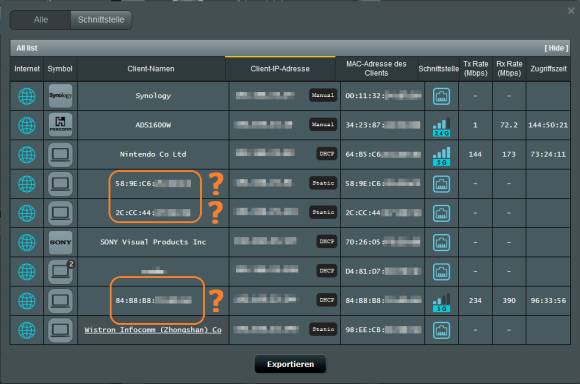Click internet globe in the 84:B8:B8 row
This screenshot has width=580, height=384.
tap(27, 301)
